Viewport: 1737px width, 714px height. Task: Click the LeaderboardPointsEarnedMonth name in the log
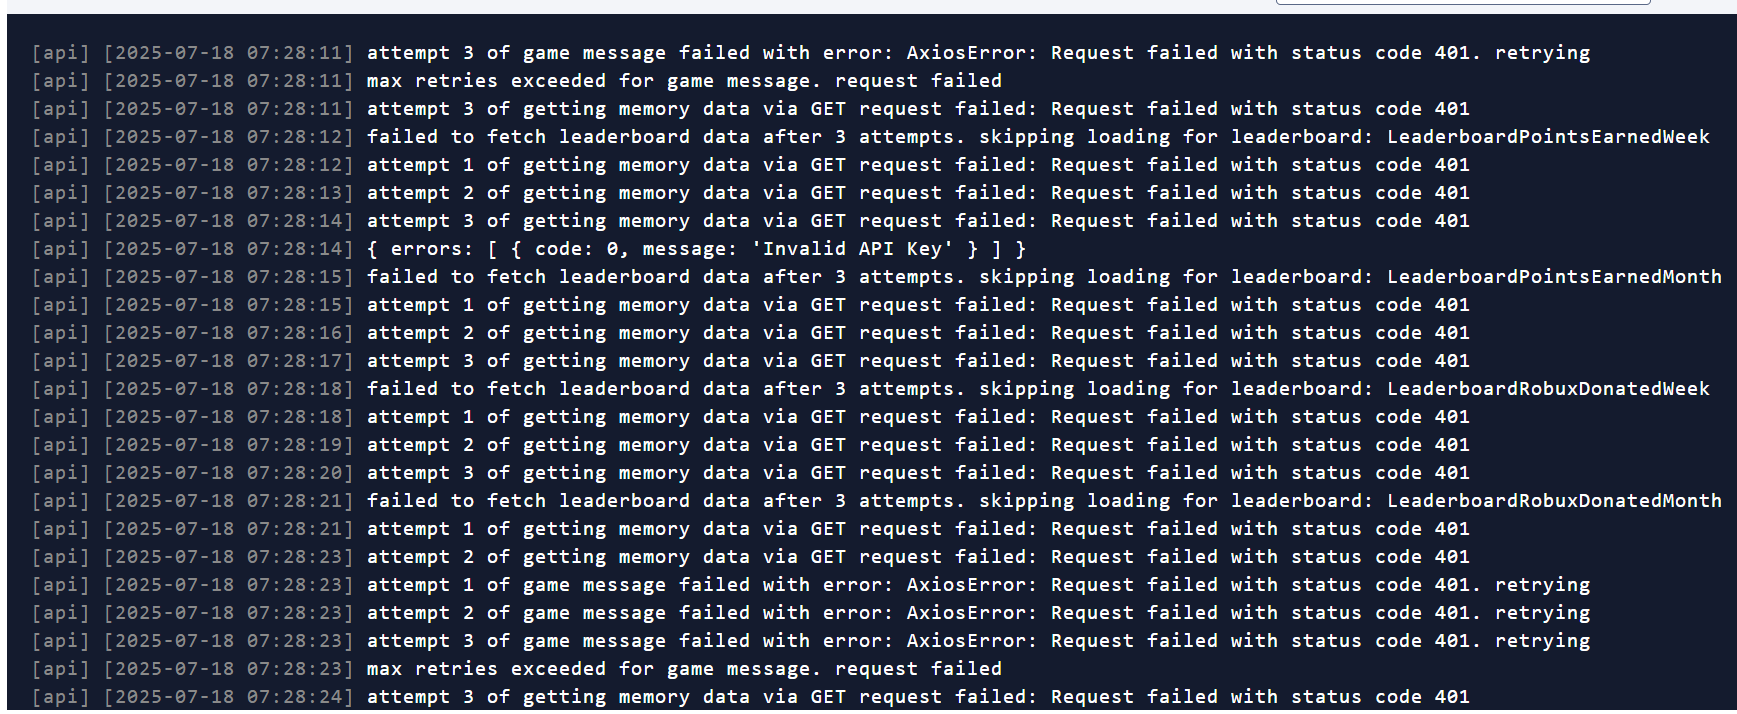(1554, 277)
